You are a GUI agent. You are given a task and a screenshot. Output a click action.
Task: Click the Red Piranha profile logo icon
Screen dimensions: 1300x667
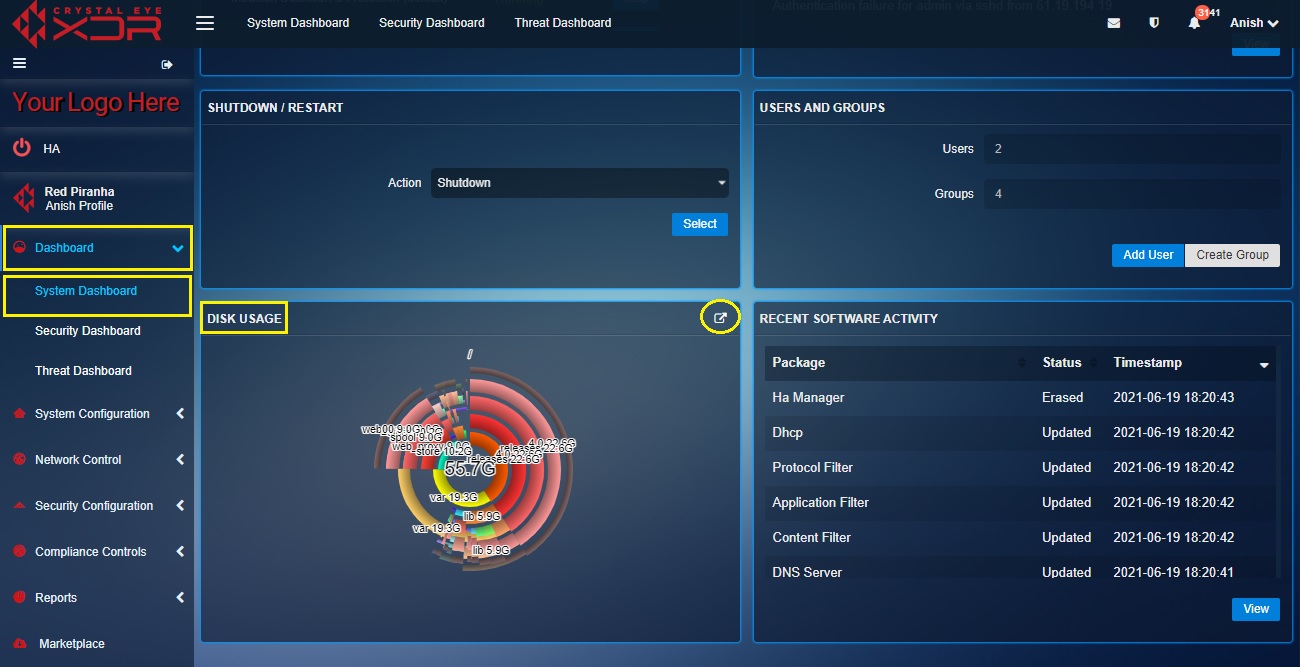click(x=23, y=197)
